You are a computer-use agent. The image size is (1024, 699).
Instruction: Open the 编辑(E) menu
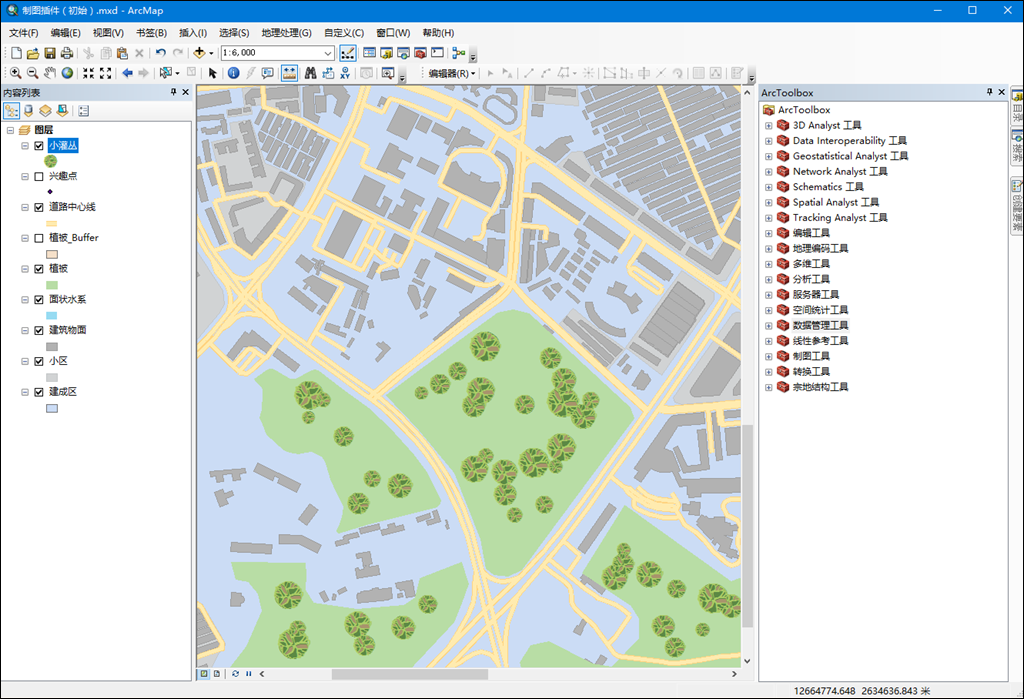[65, 33]
